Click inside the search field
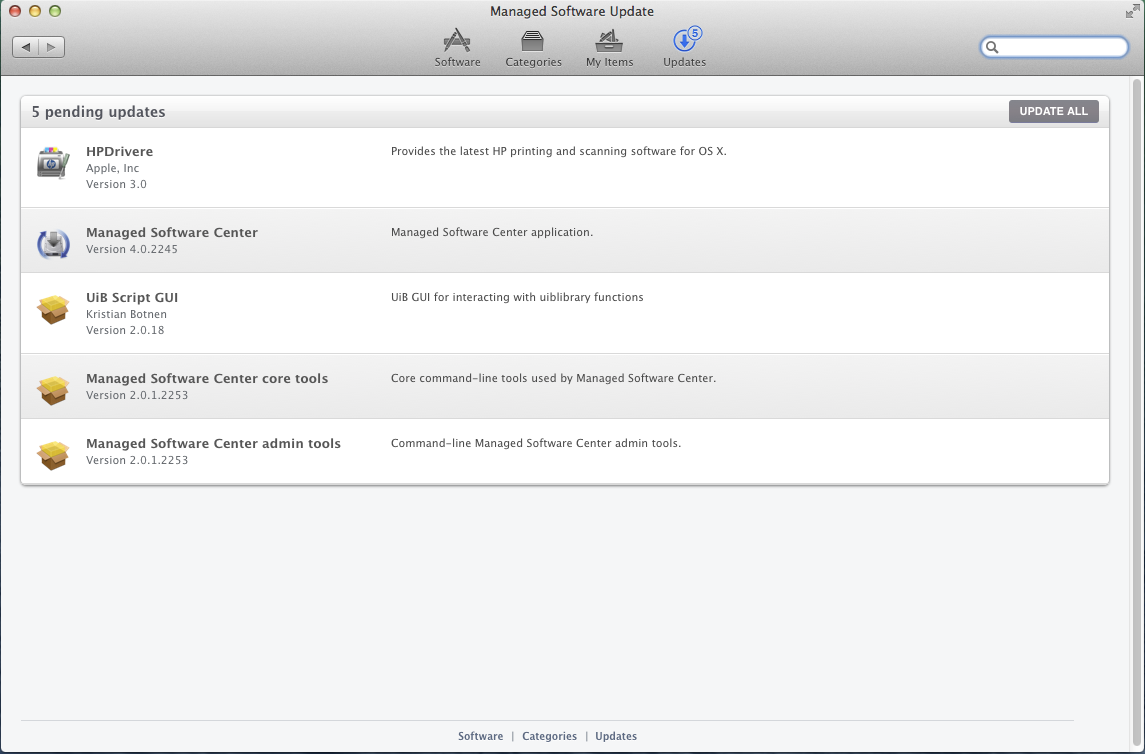1145x754 pixels. pos(1062,47)
